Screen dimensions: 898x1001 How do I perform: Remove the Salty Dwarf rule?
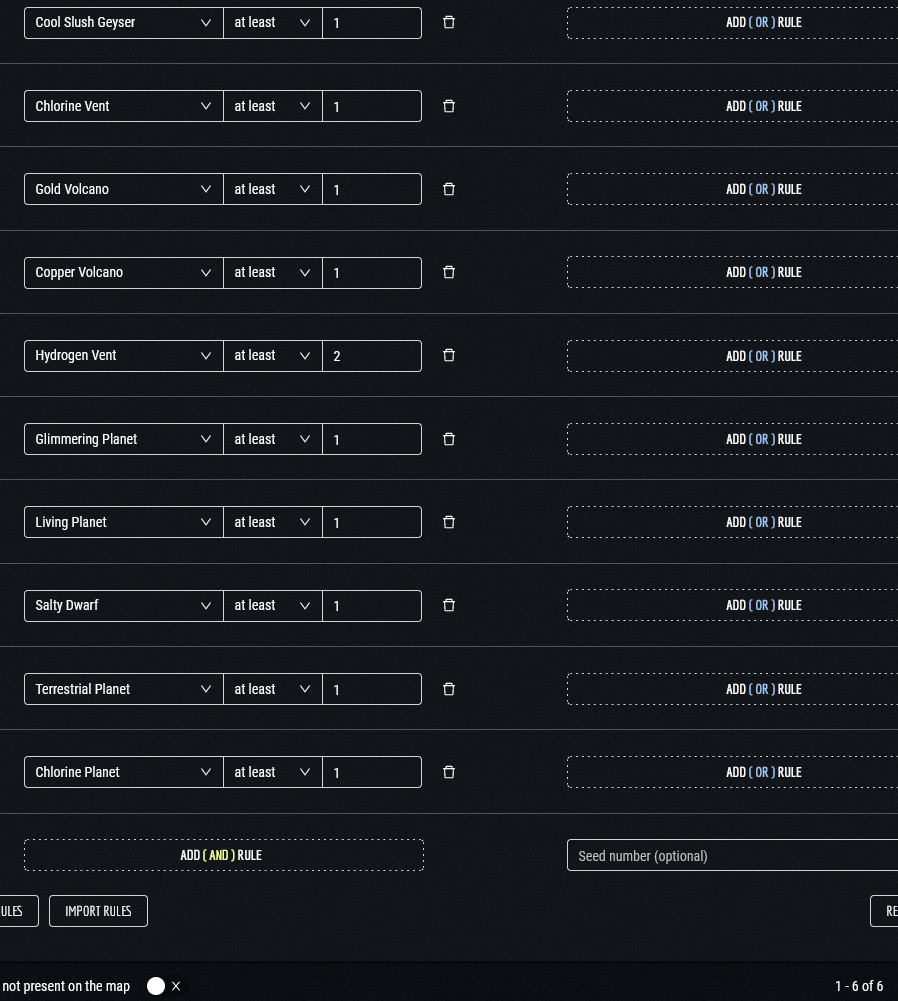coord(449,605)
